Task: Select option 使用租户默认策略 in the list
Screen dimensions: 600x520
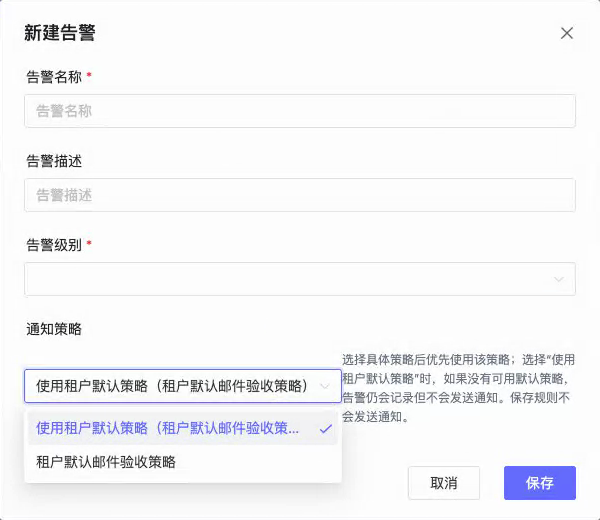Action: (183, 428)
